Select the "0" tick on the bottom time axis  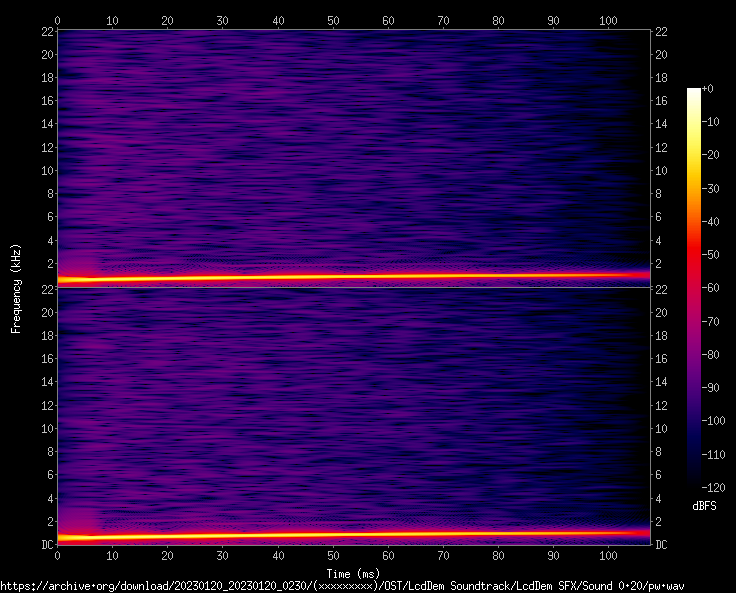click(x=58, y=555)
